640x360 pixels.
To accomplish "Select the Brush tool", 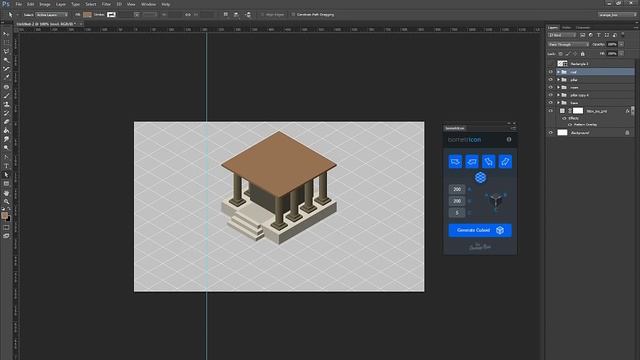I will [6, 96].
